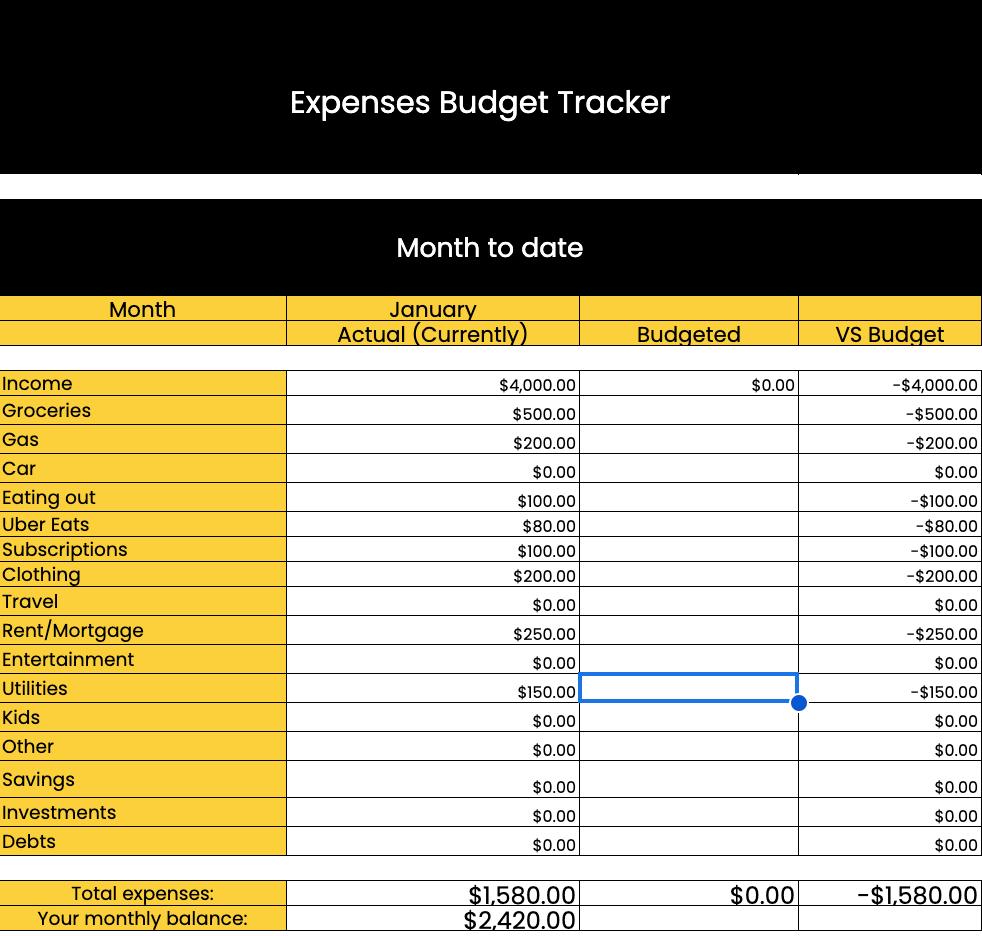The width and height of the screenshot is (982, 936).
Task: Select the Kids row label
Action: [x=143, y=717]
